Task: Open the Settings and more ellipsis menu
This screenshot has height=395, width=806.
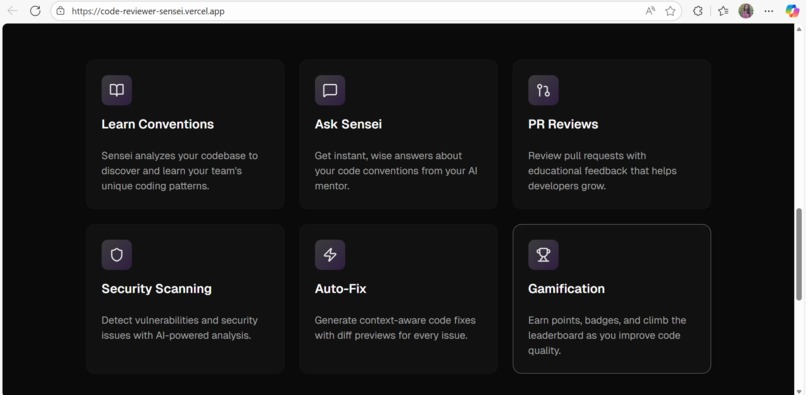Action: coord(769,11)
